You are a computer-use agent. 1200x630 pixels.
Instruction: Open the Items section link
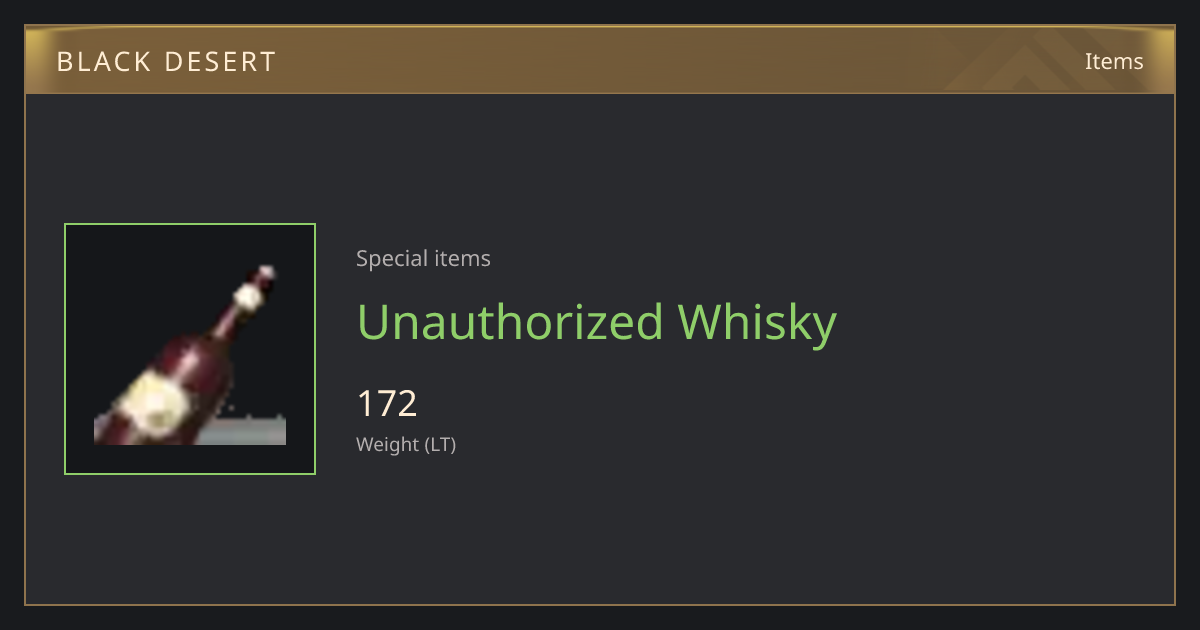point(1114,61)
